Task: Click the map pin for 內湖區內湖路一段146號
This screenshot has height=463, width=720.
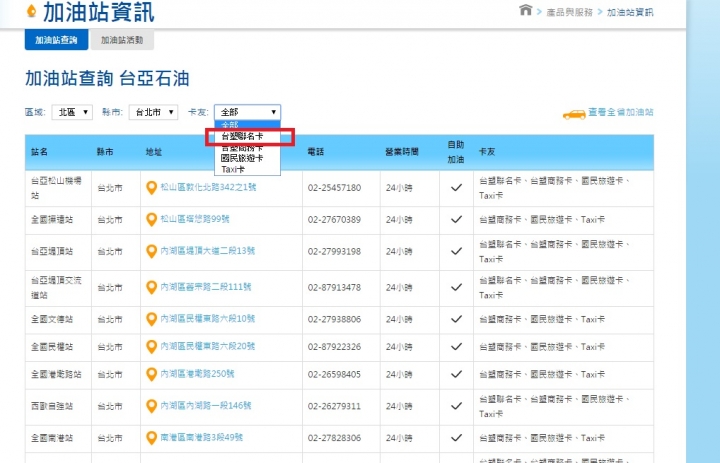Action: (151, 406)
